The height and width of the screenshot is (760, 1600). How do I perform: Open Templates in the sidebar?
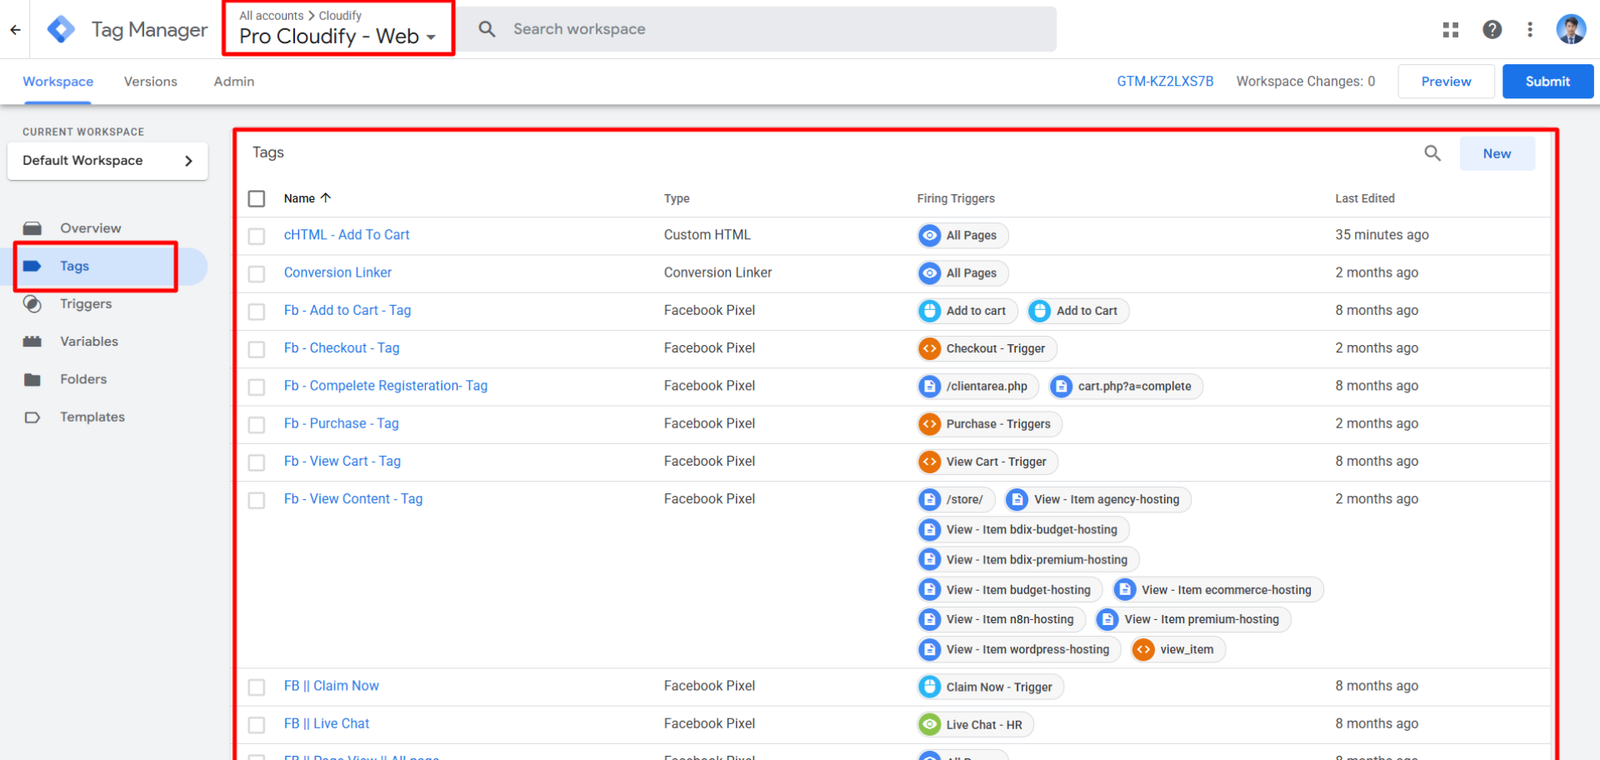coord(91,417)
